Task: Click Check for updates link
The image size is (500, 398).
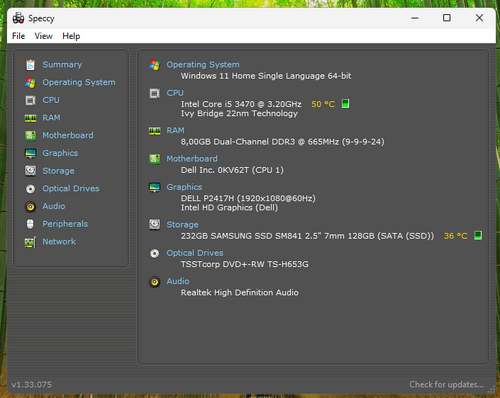Action: (446, 384)
